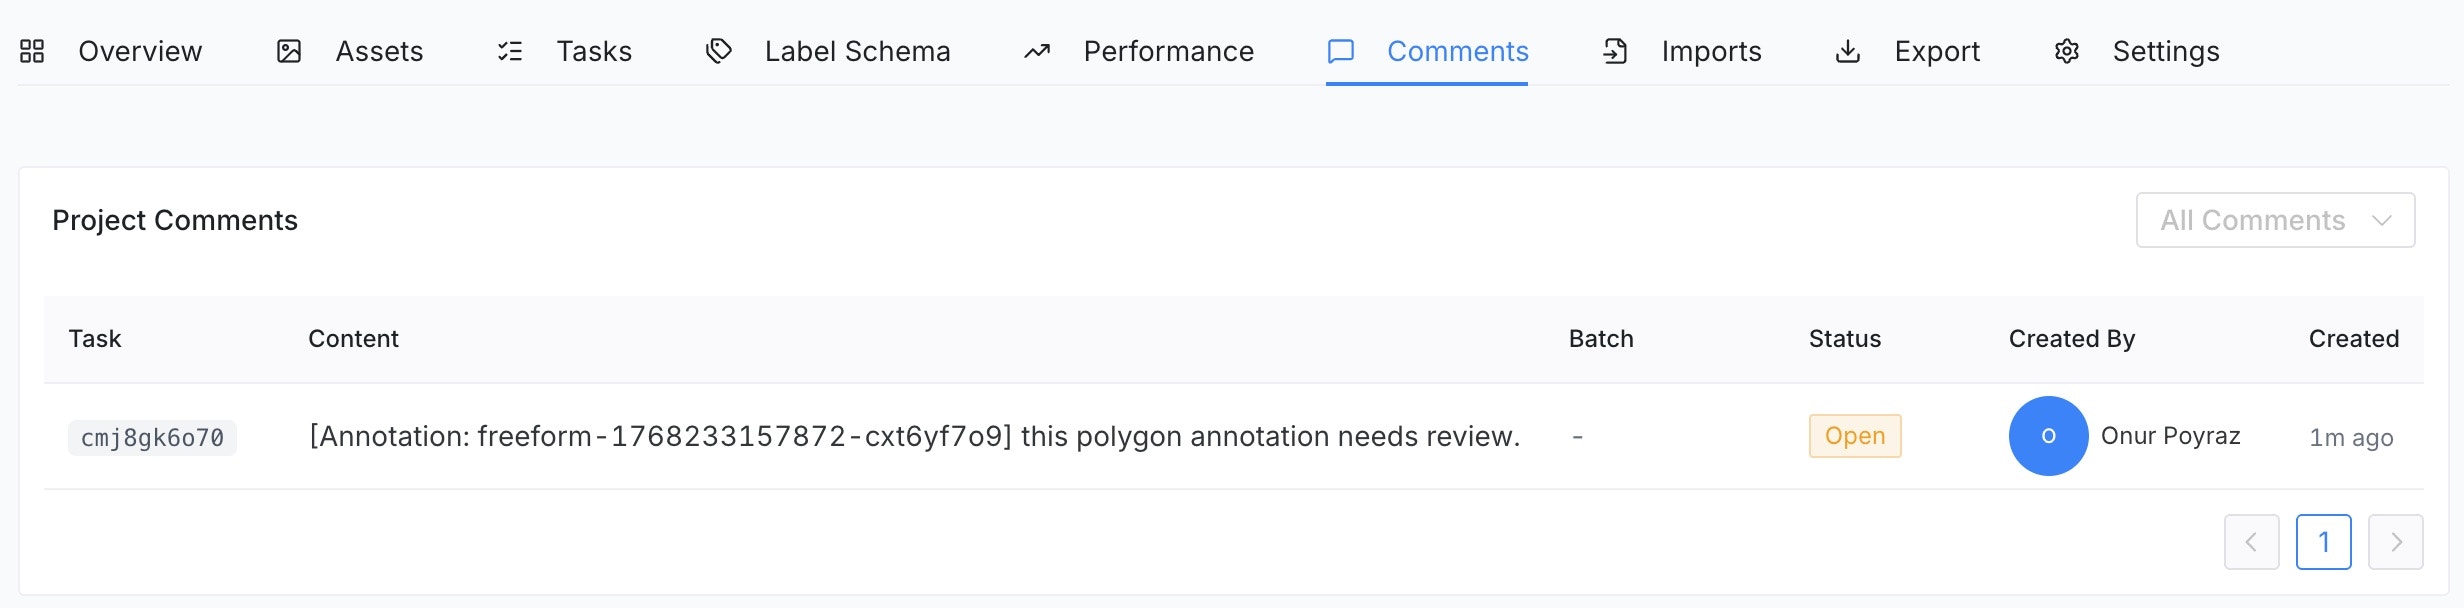Open the Export tab

(1936, 51)
